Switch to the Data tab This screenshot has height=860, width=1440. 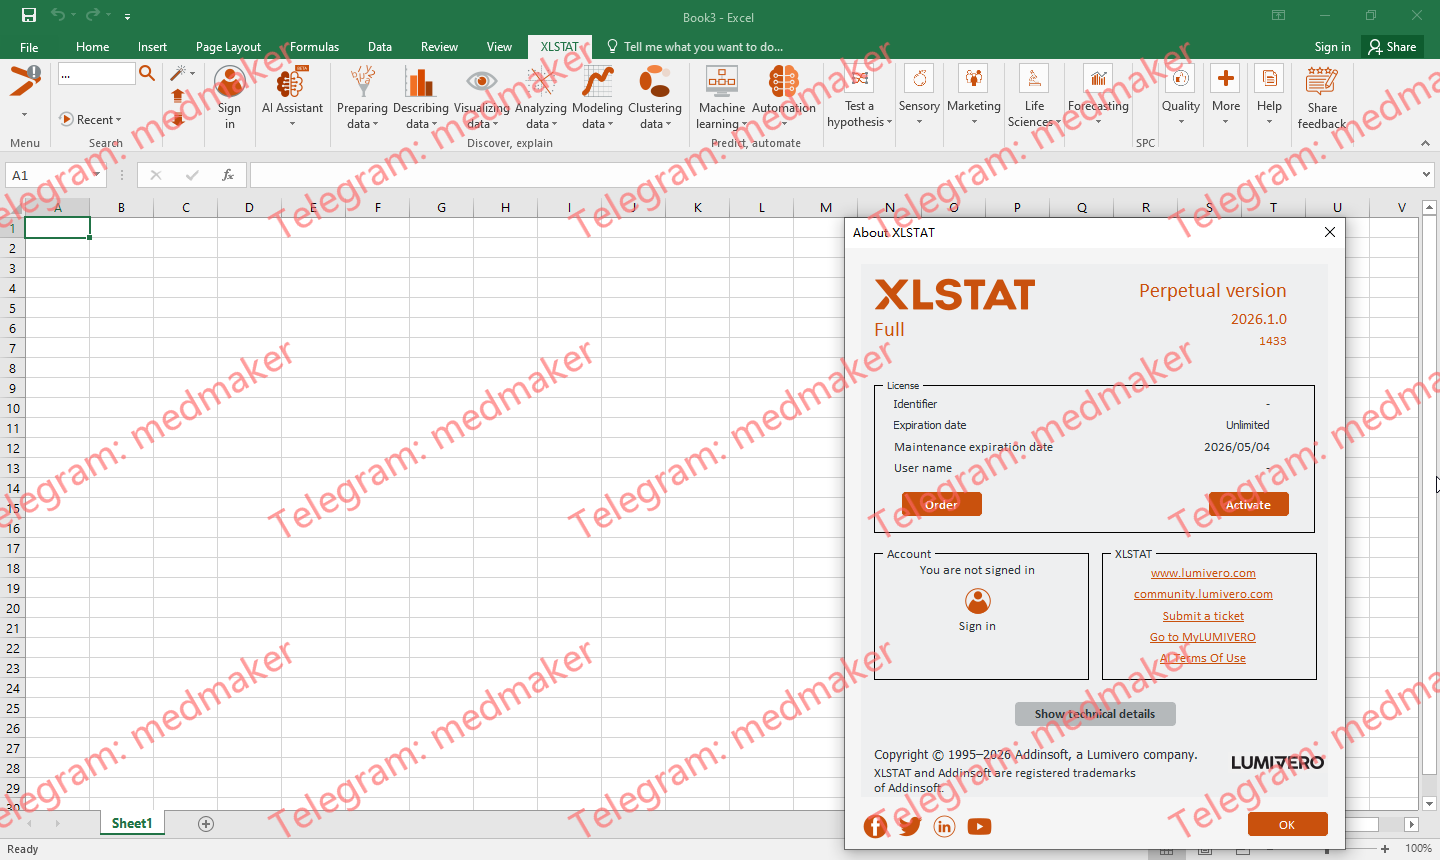click(x=380, y=47)
